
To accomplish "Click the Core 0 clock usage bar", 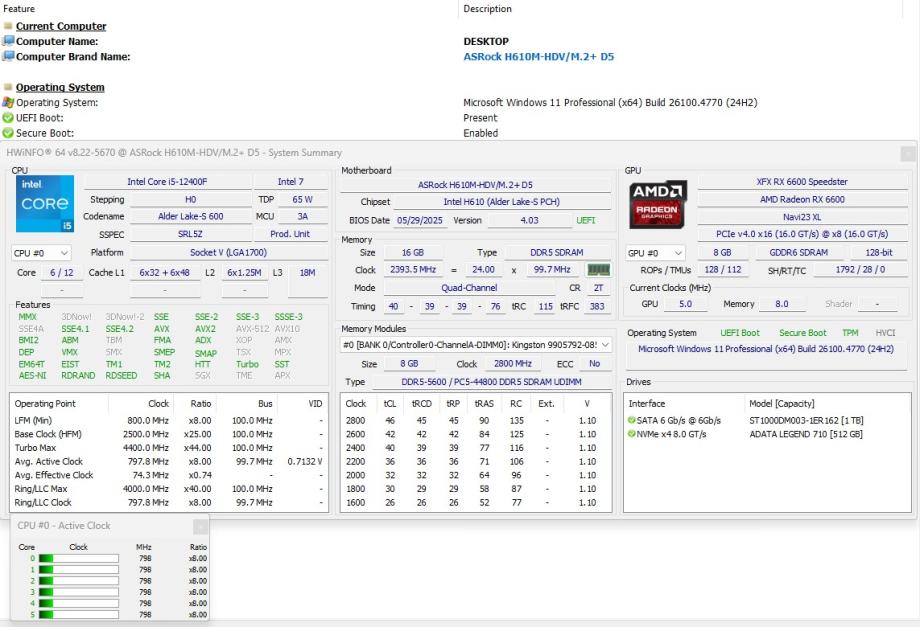I will point(78,559).
